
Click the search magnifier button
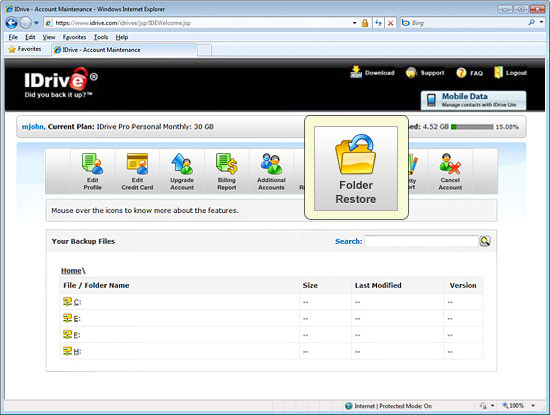click(485, 241)
